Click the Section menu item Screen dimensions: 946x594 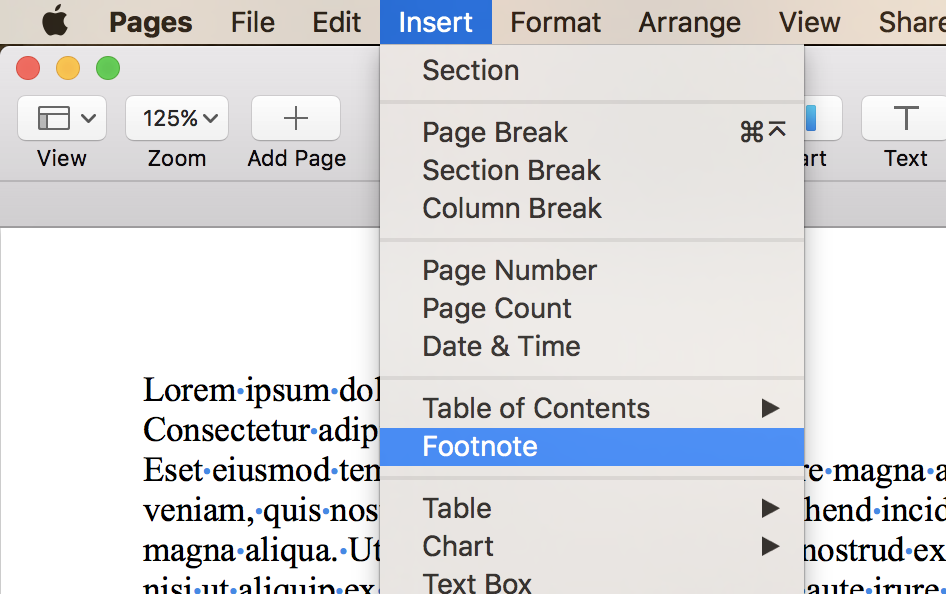(470, 70)
